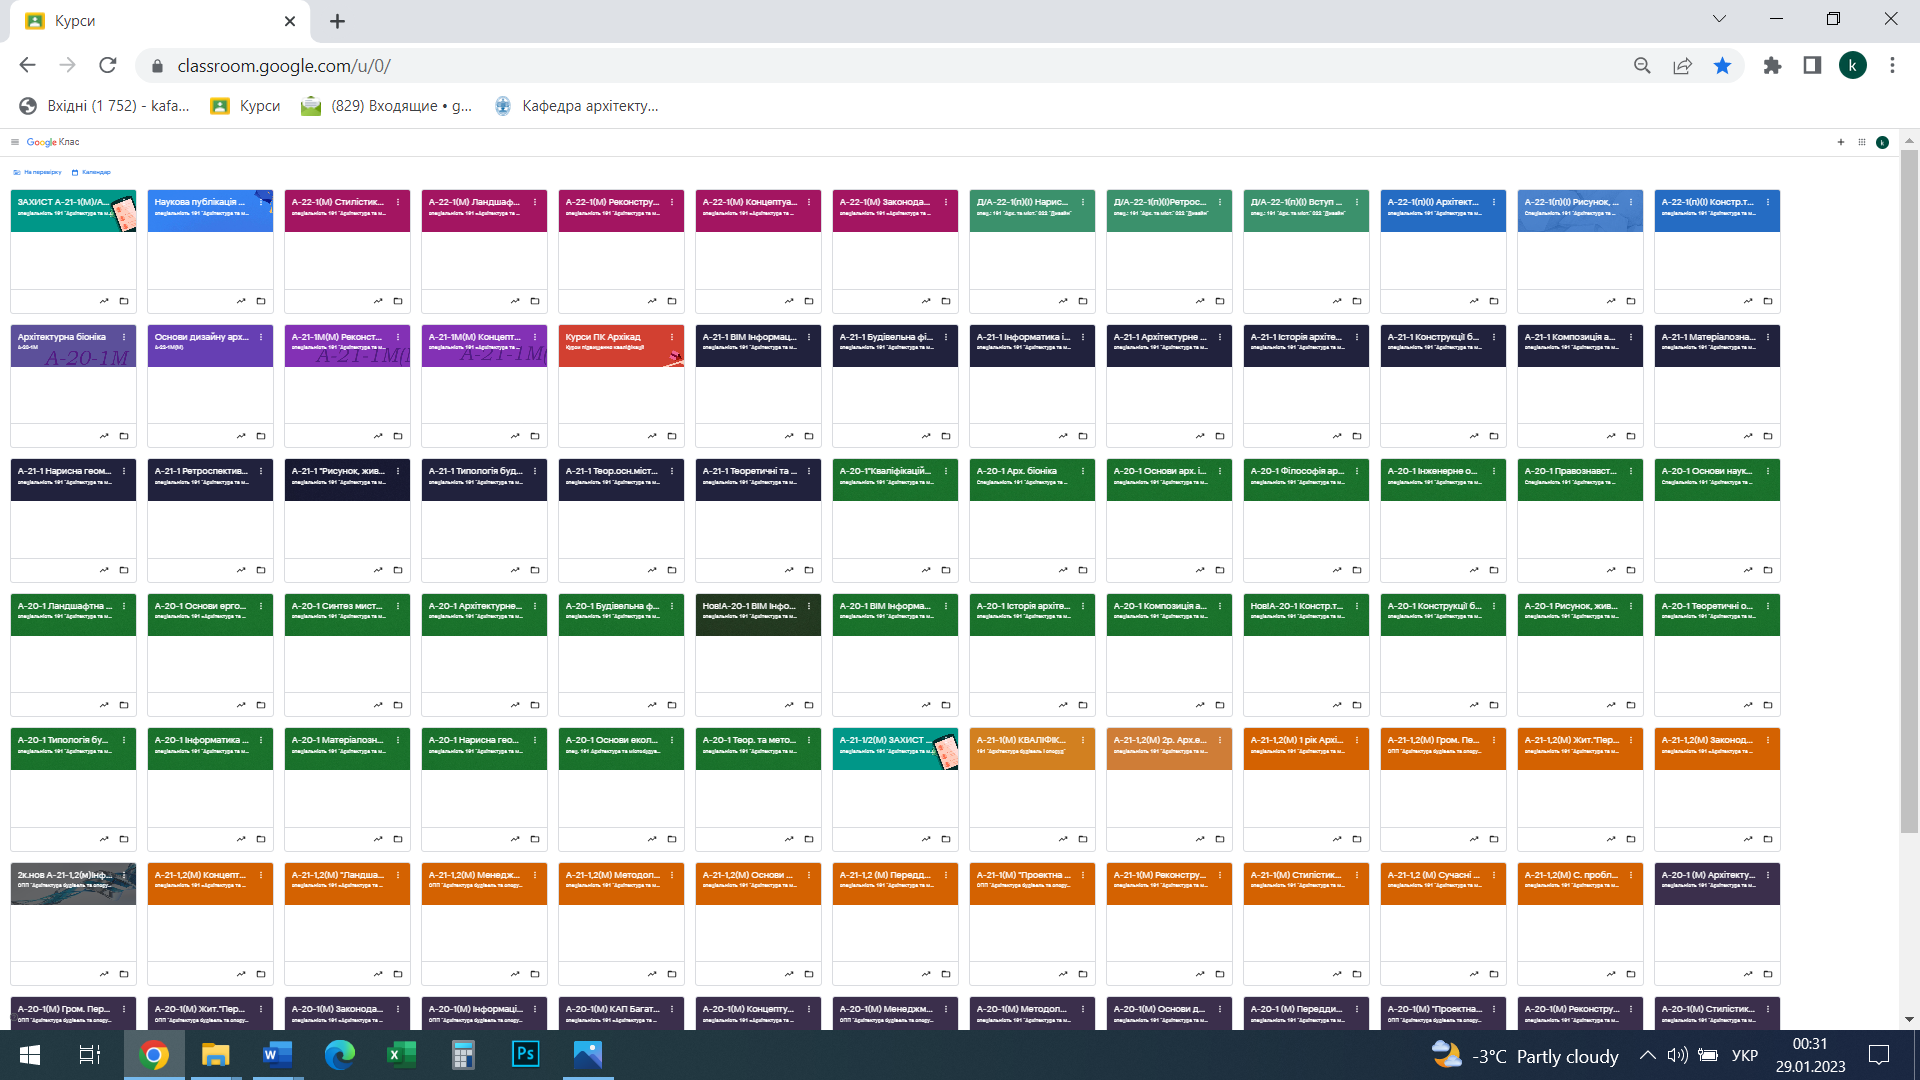Open gradebook for Архітектурна біоніка card
Viewport: 1920px width, 1080px height.
click(104, 436)
